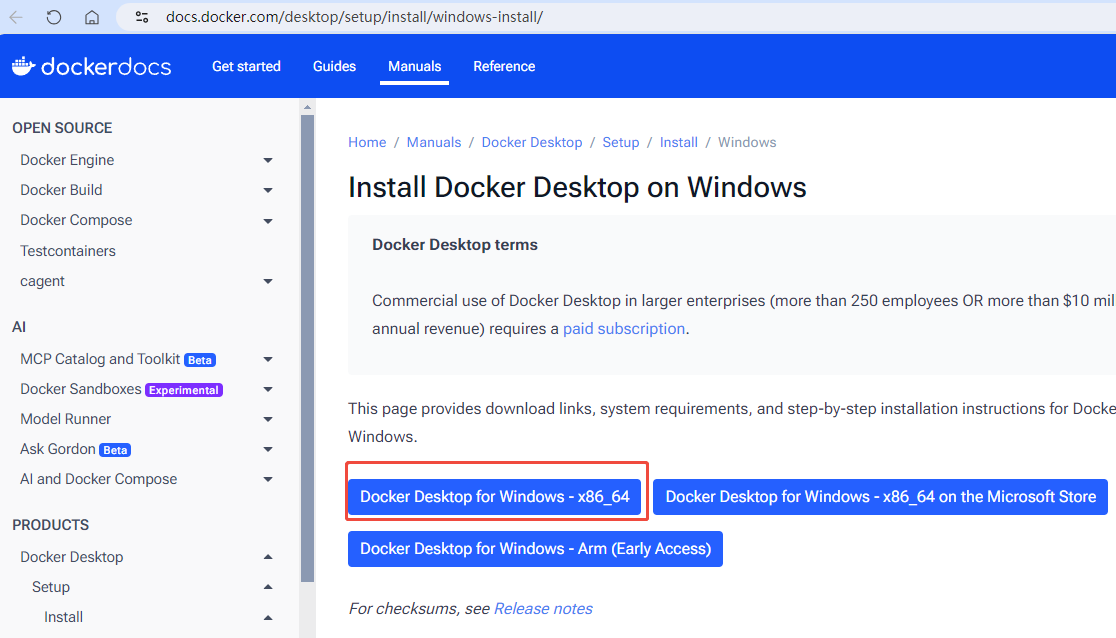Open the paid subscription link

624,329
